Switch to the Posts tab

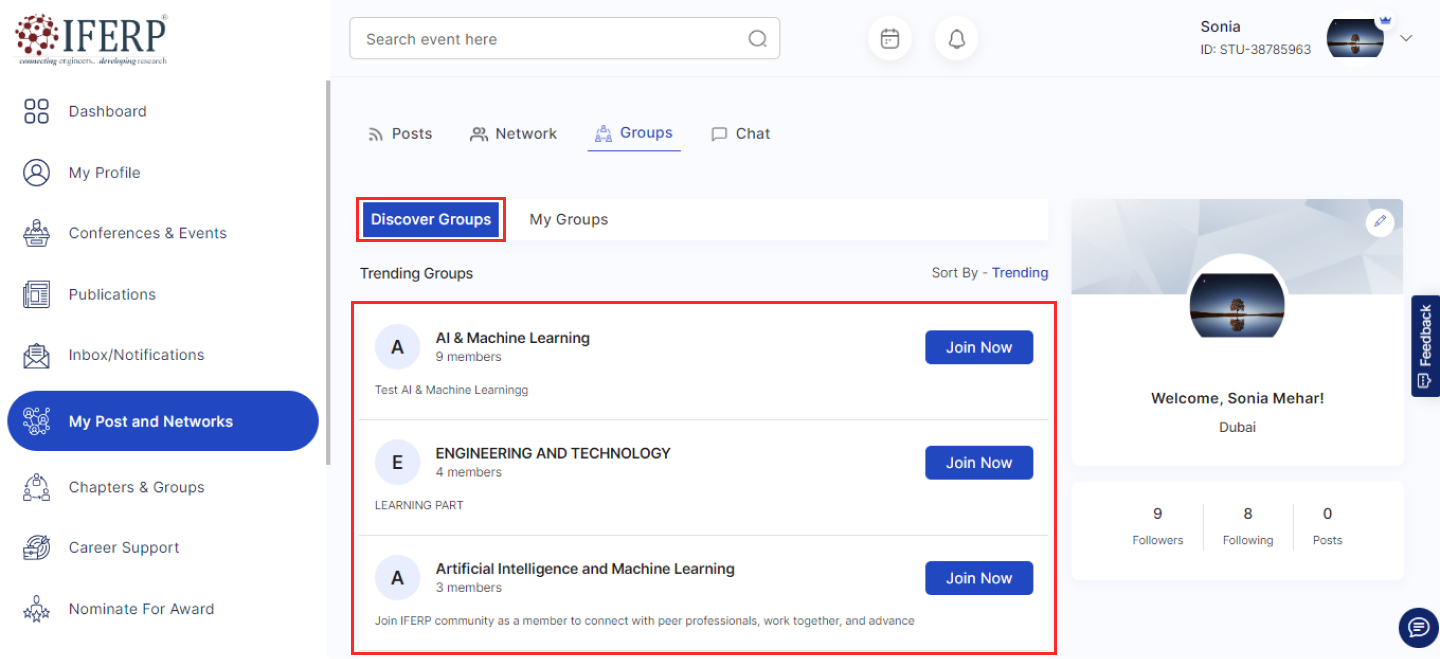click(x=400, y=134)
